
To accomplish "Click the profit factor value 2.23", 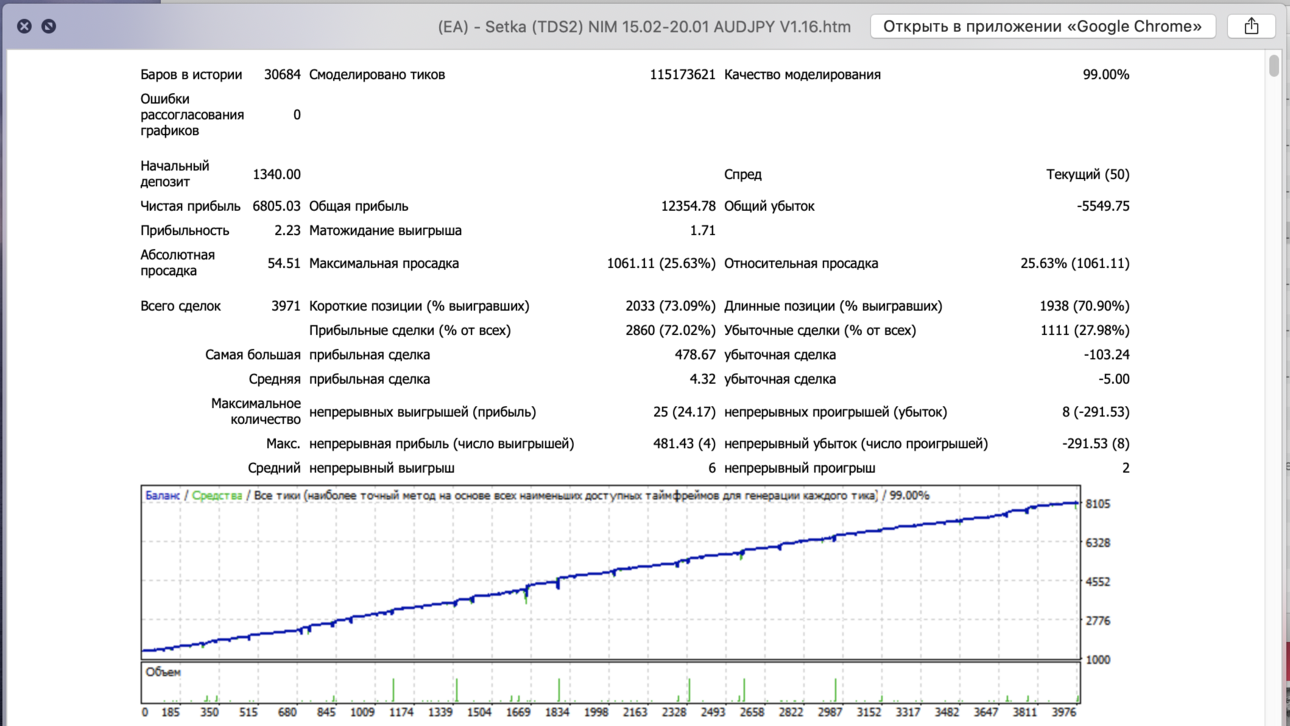I will coord(287,230).
